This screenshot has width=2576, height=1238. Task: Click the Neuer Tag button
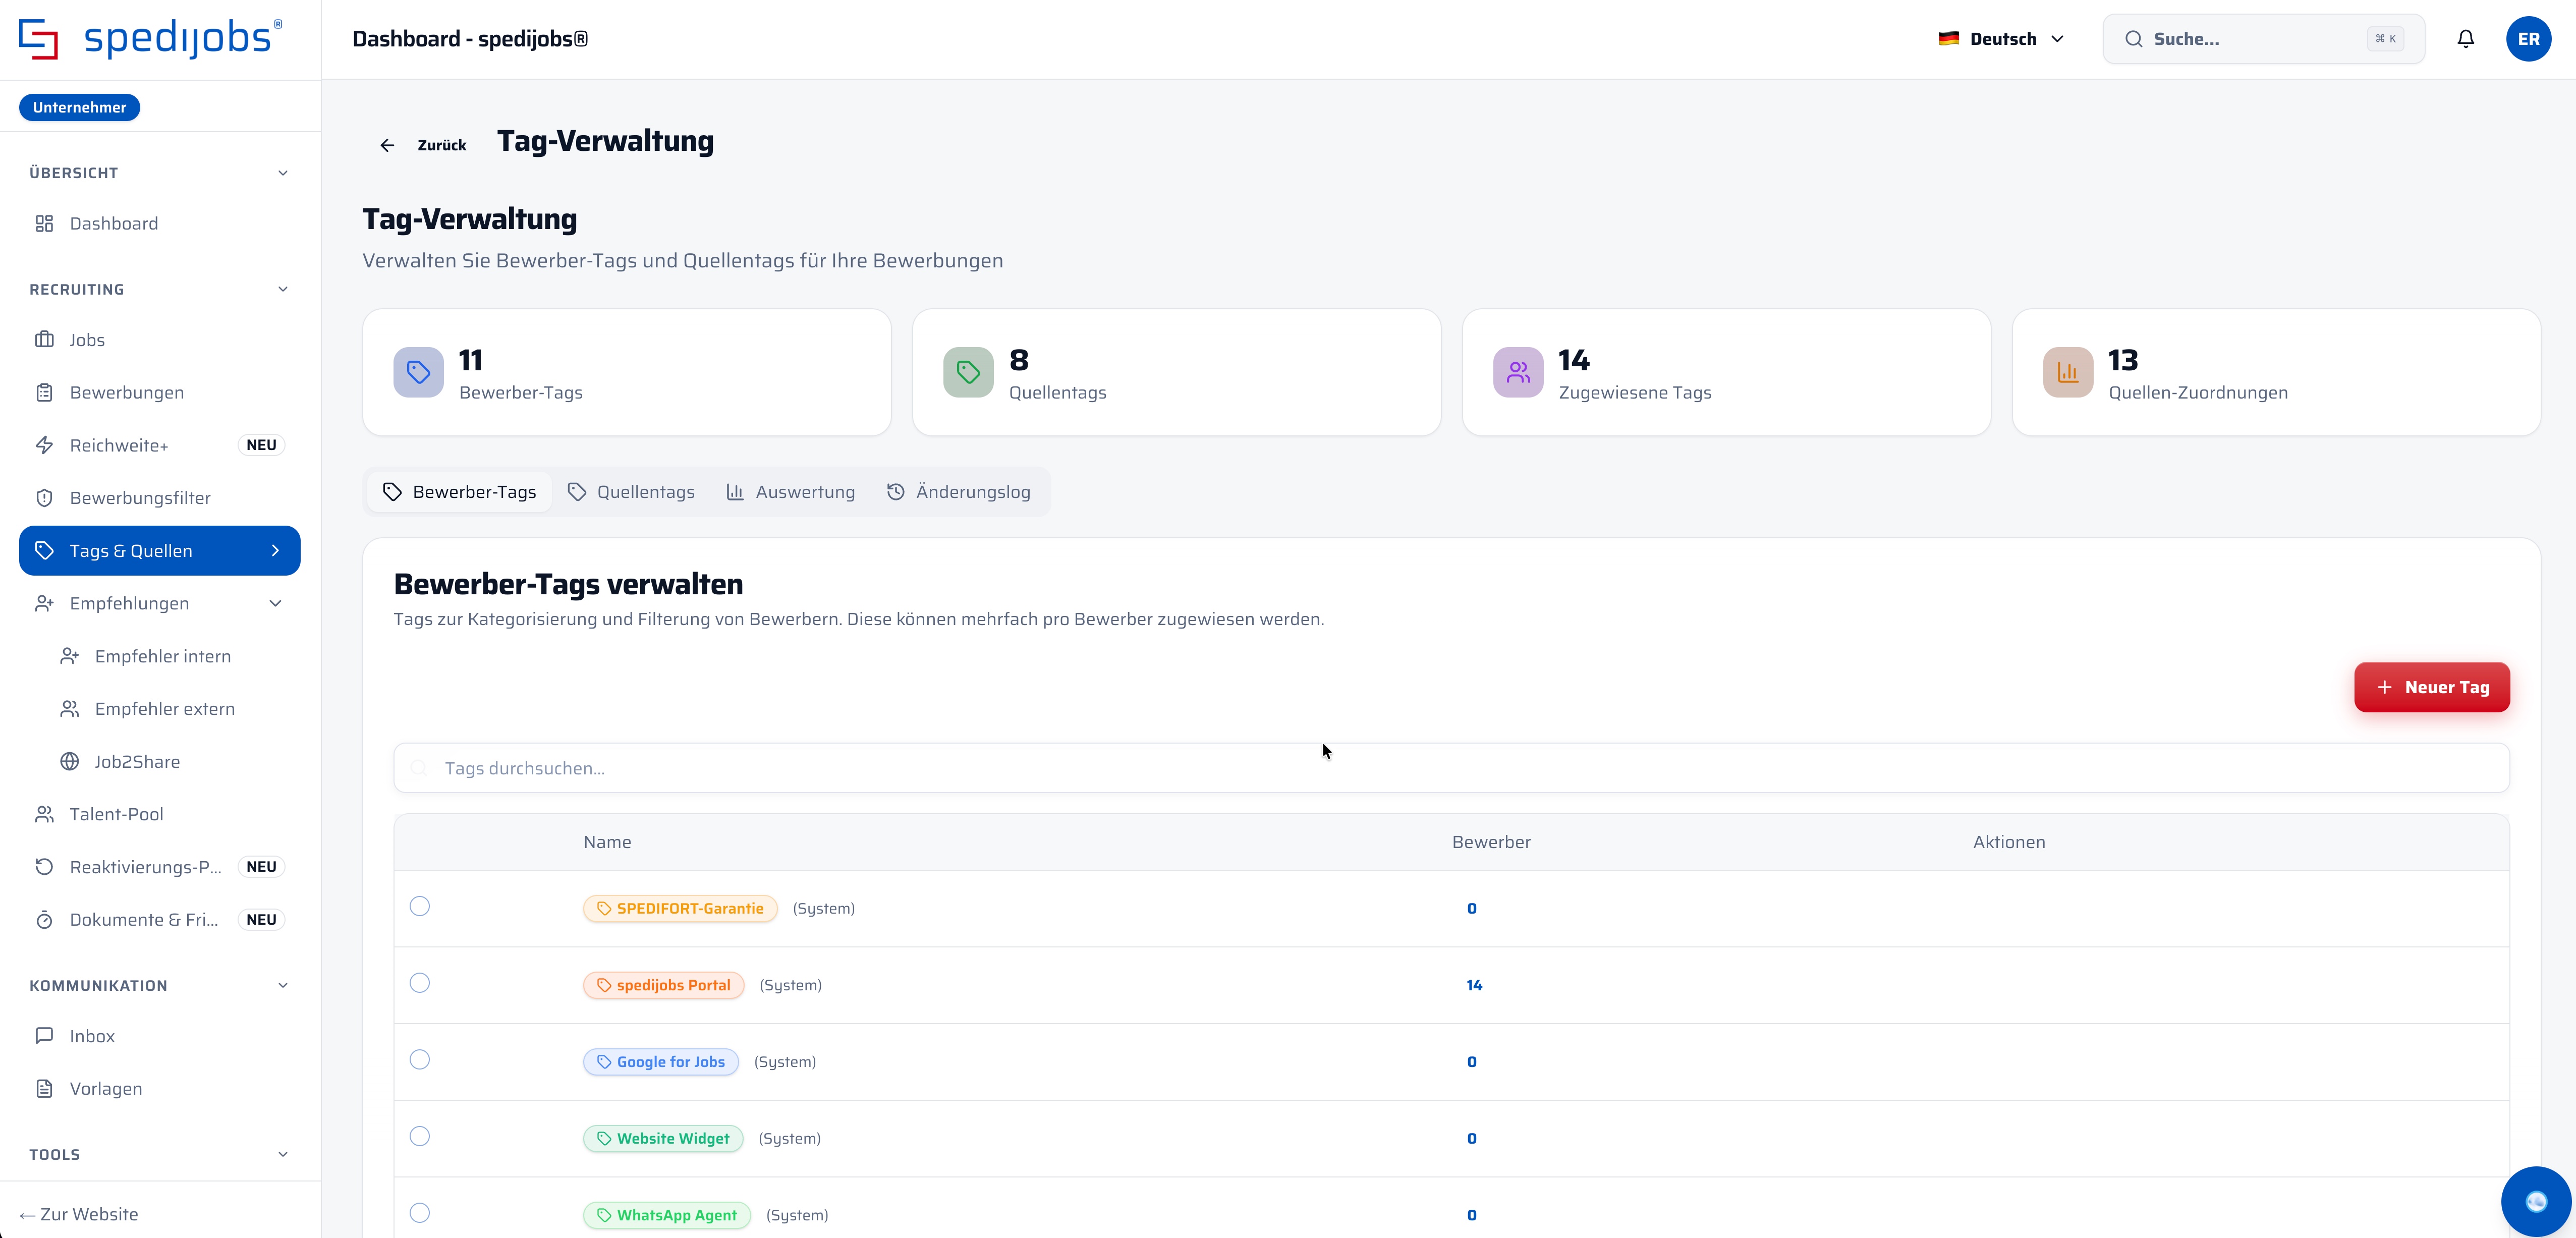2432,687
